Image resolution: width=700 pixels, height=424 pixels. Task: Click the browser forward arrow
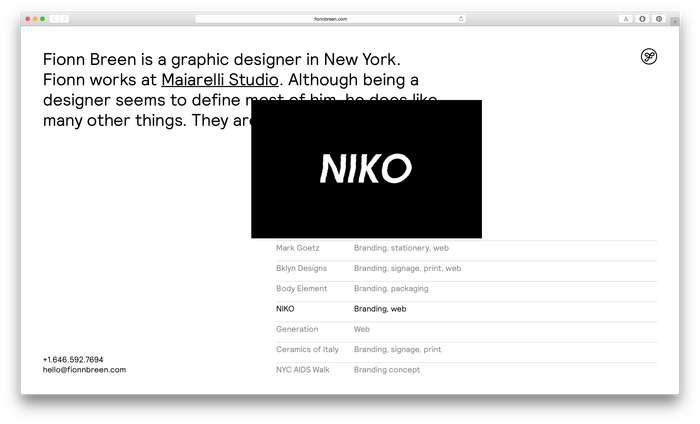(x=64, y=19)
